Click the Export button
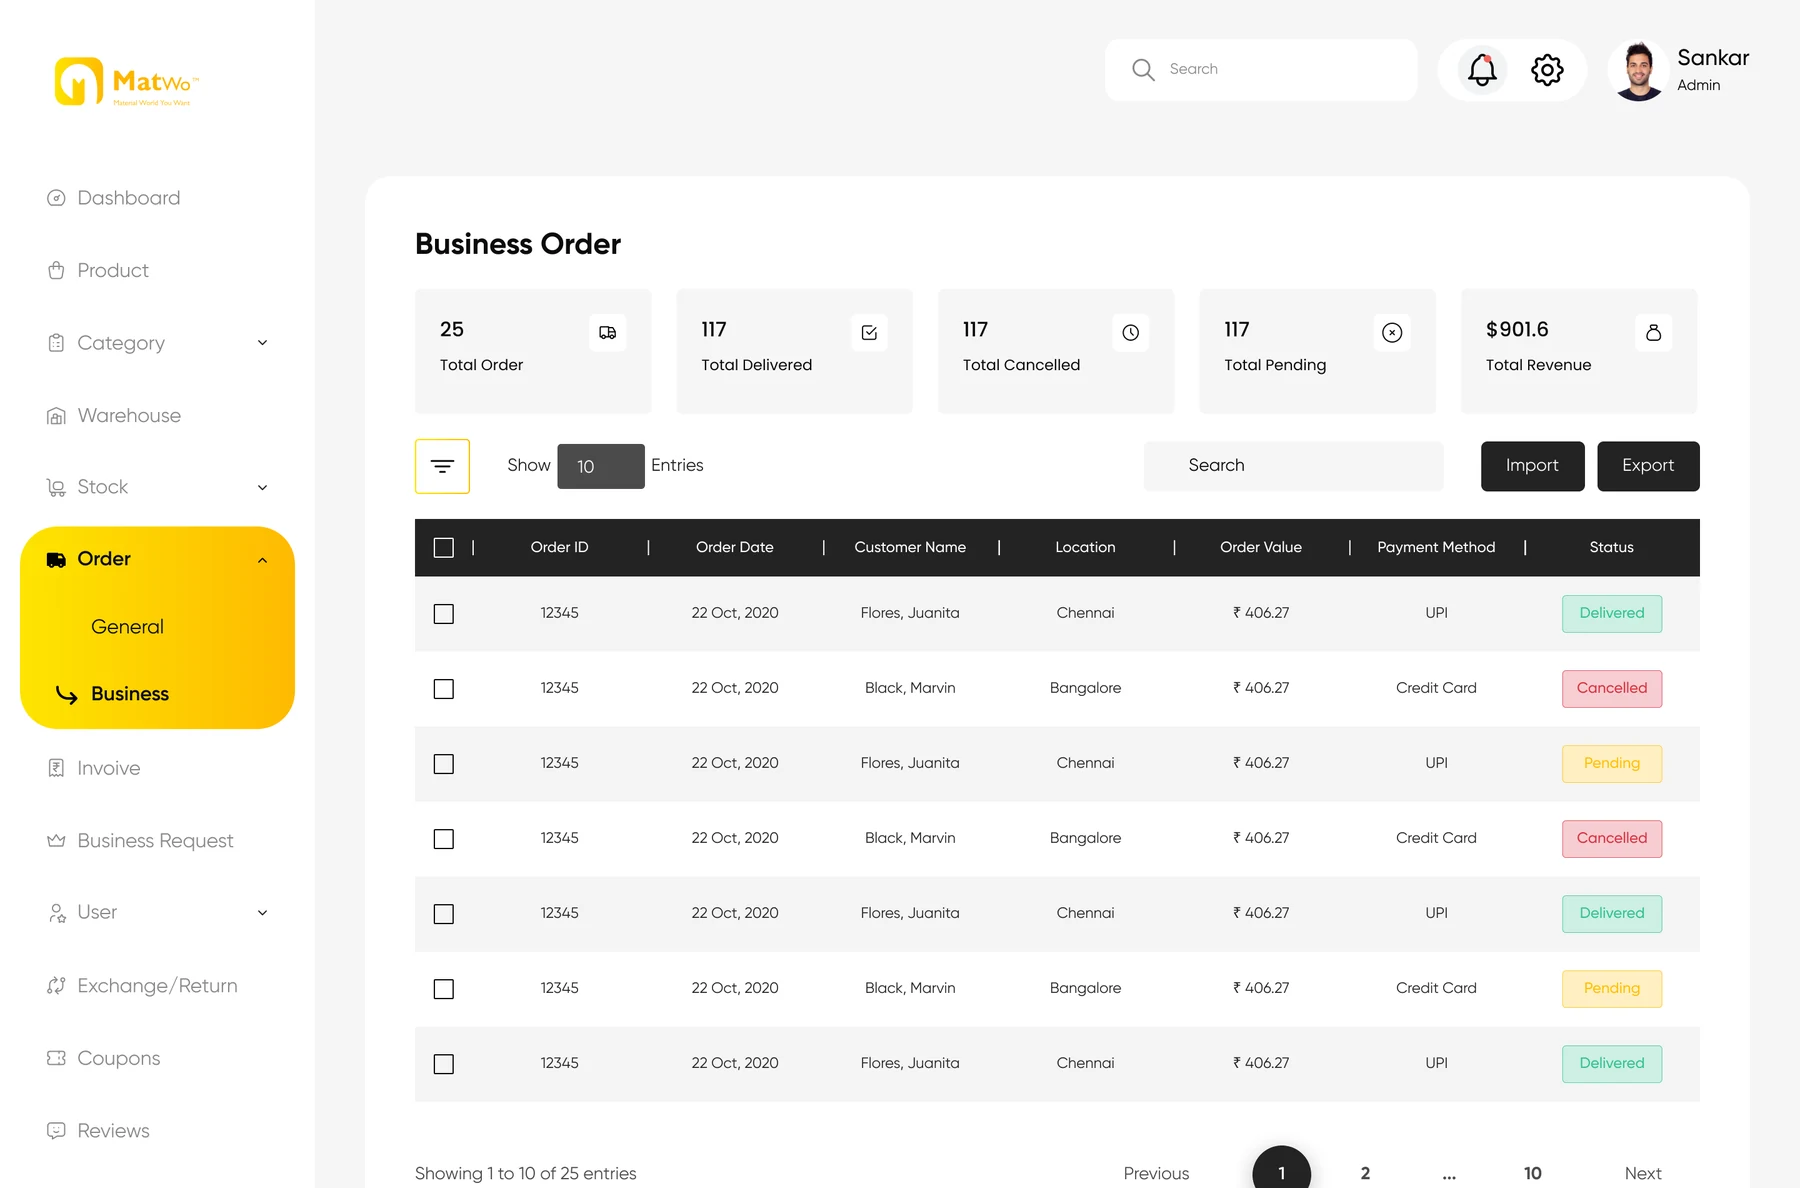Image resolution: width=1800 pixels, height=1188 pixels. [x=1648, y=466]
